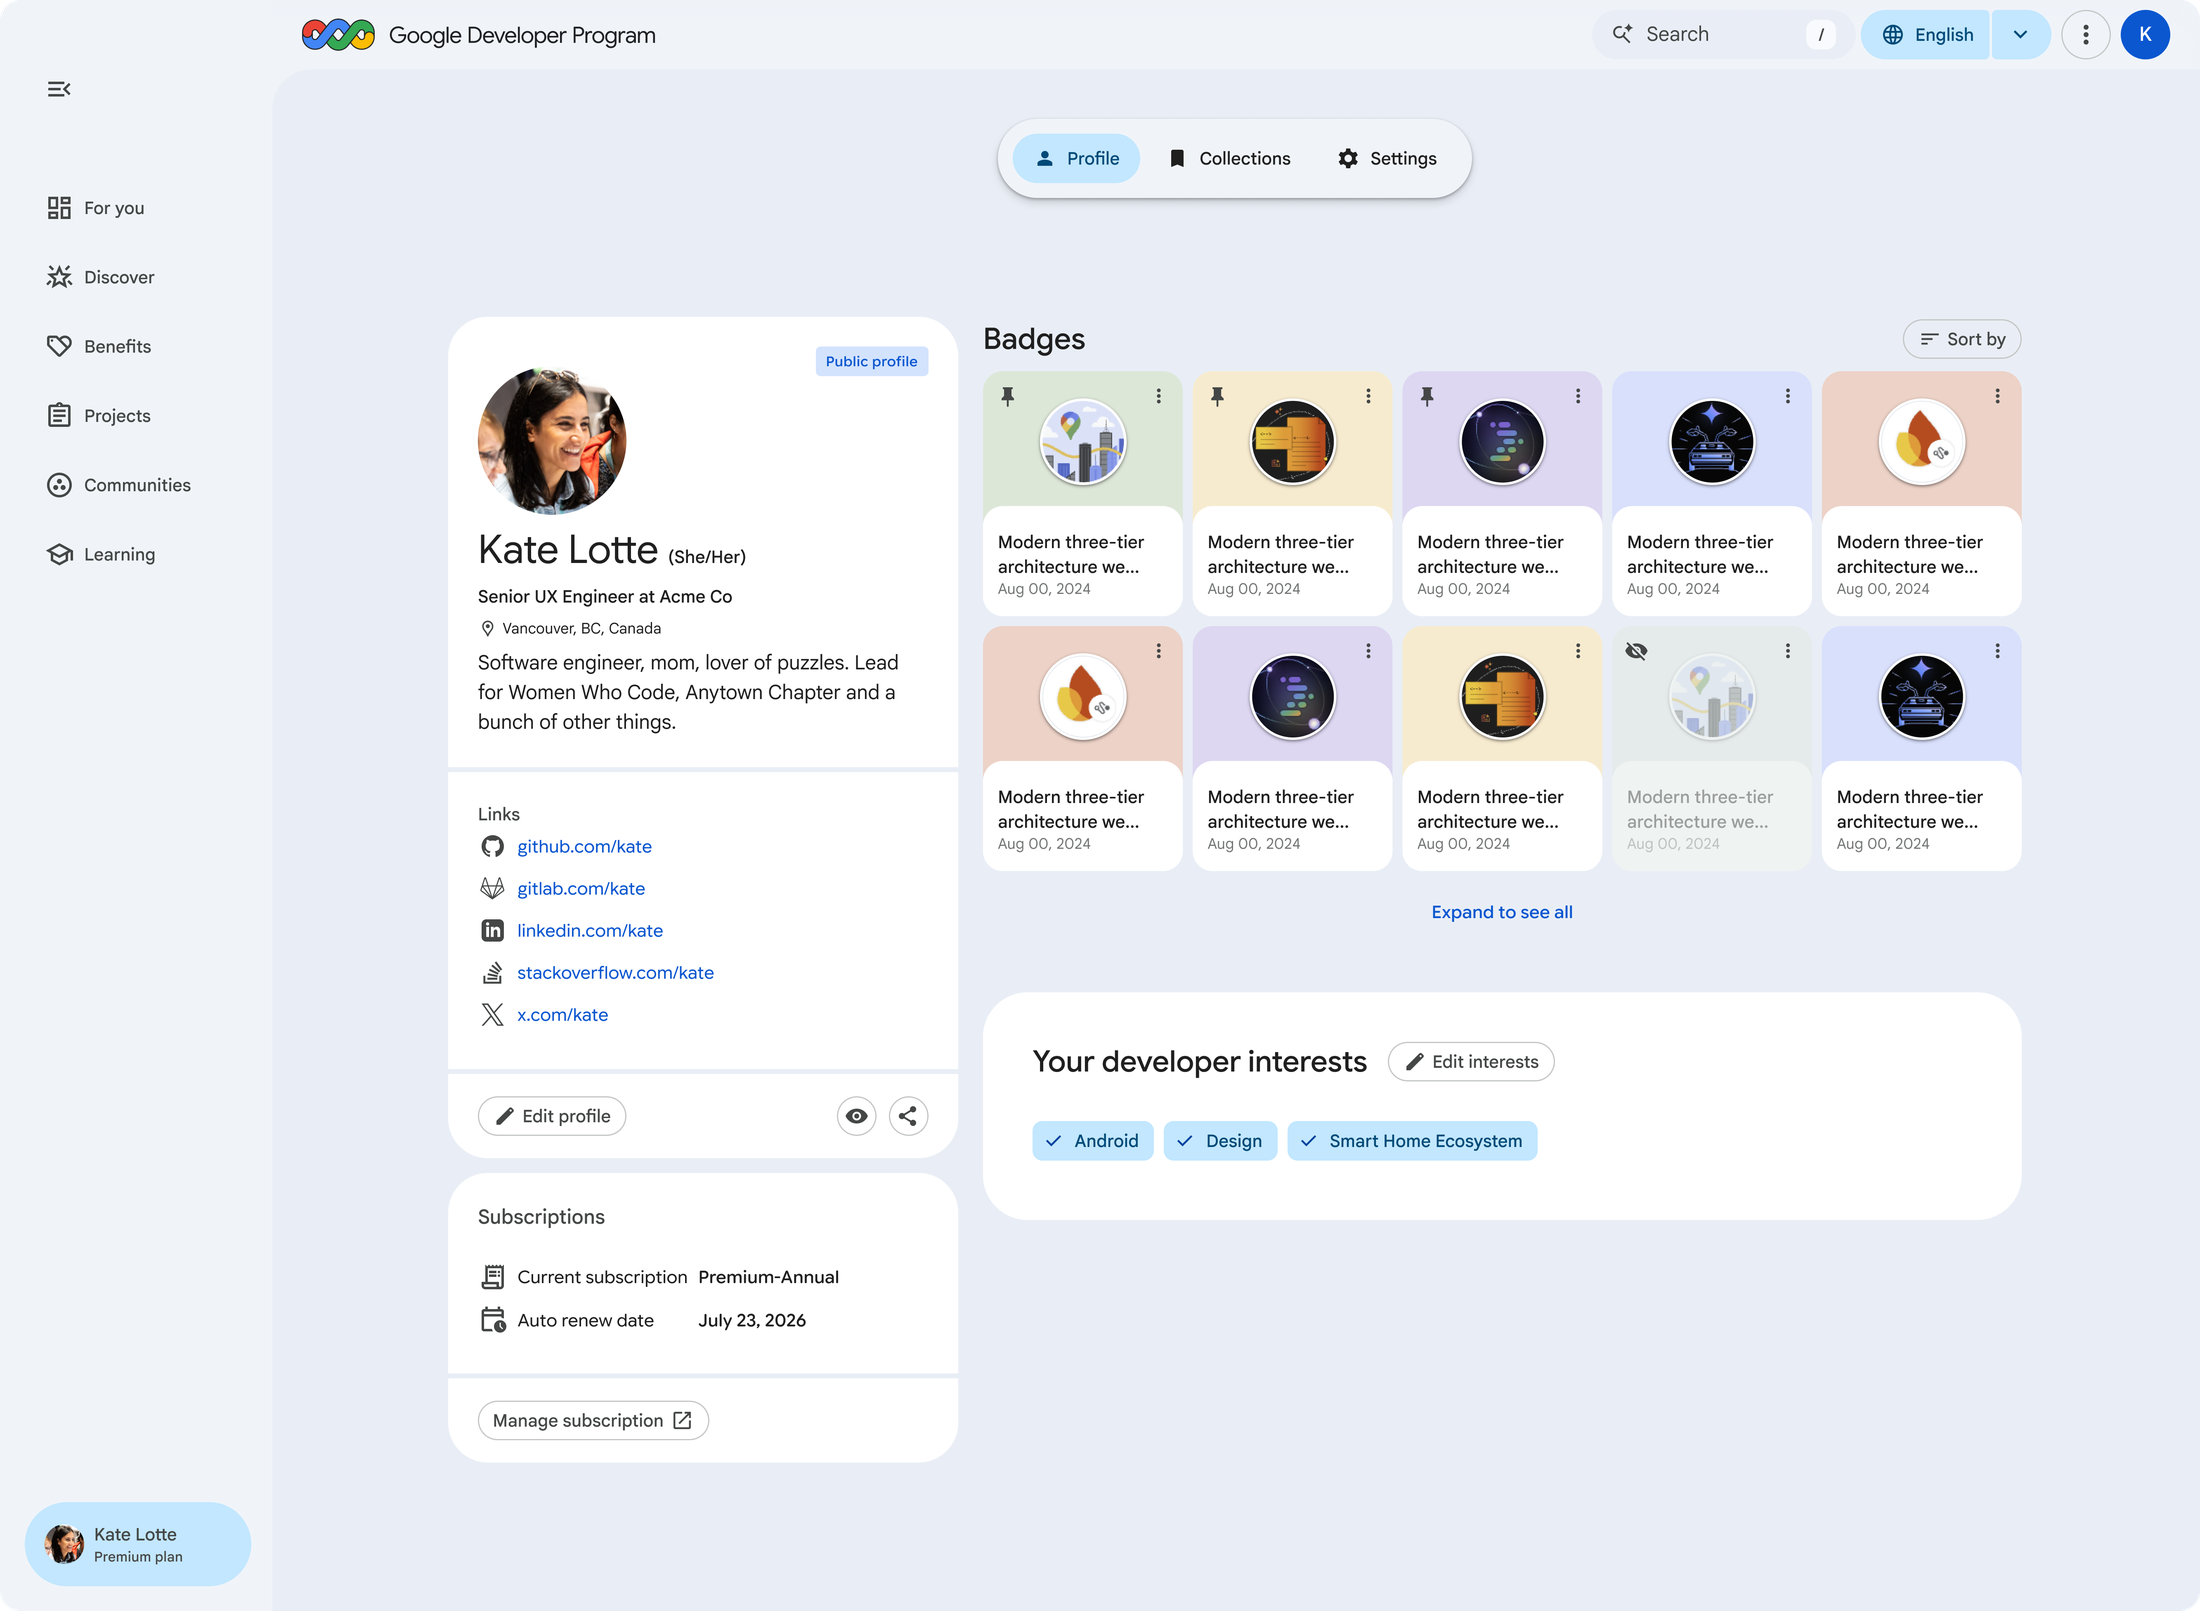Click the pin icon on the first badge
2200x1611 pixels.
1007,396
